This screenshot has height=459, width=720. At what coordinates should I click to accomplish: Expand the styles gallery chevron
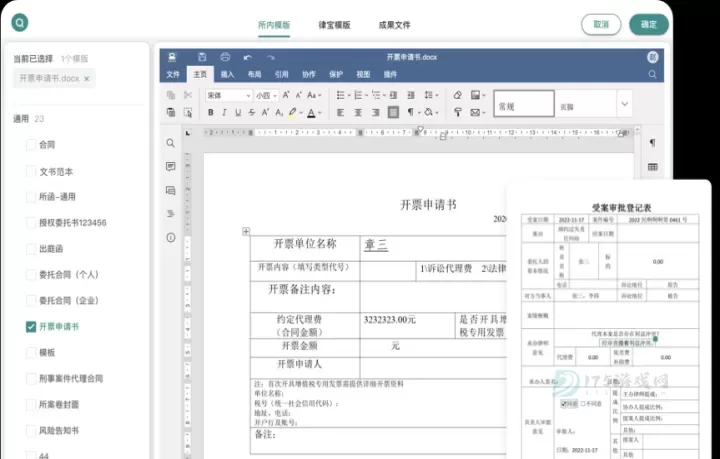(624, 104)
